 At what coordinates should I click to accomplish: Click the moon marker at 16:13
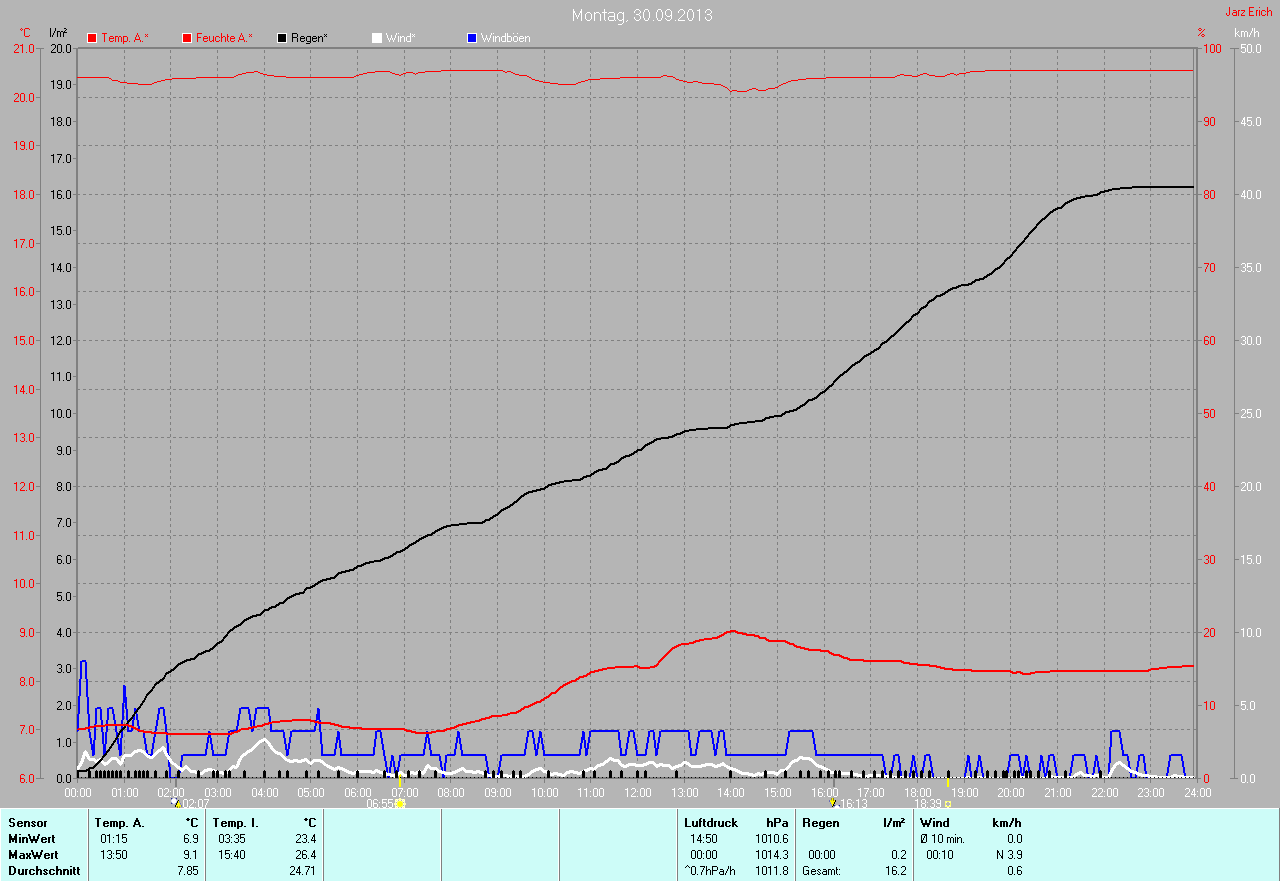click(x=833, y=802)
